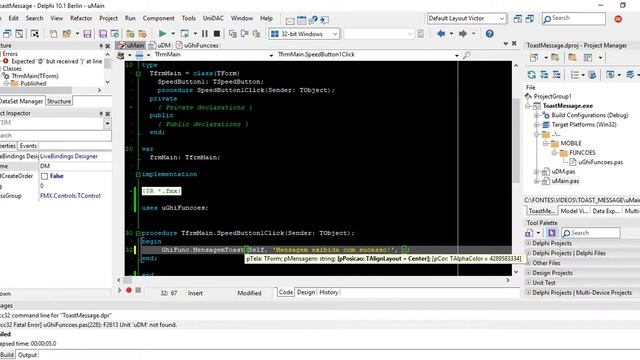Click the Tool Palette Search field
Image resolution: width=640 pixels, height=360 pixels.
pos(591,233)
